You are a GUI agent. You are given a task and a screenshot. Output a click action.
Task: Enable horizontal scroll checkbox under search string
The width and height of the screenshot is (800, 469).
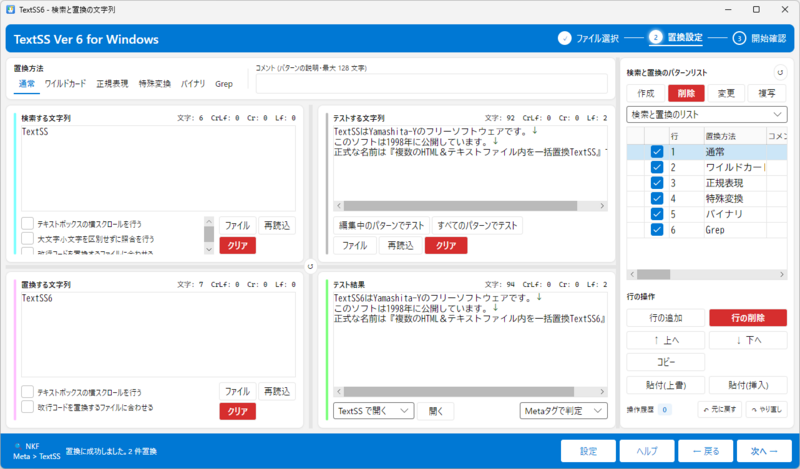point(28,224)
